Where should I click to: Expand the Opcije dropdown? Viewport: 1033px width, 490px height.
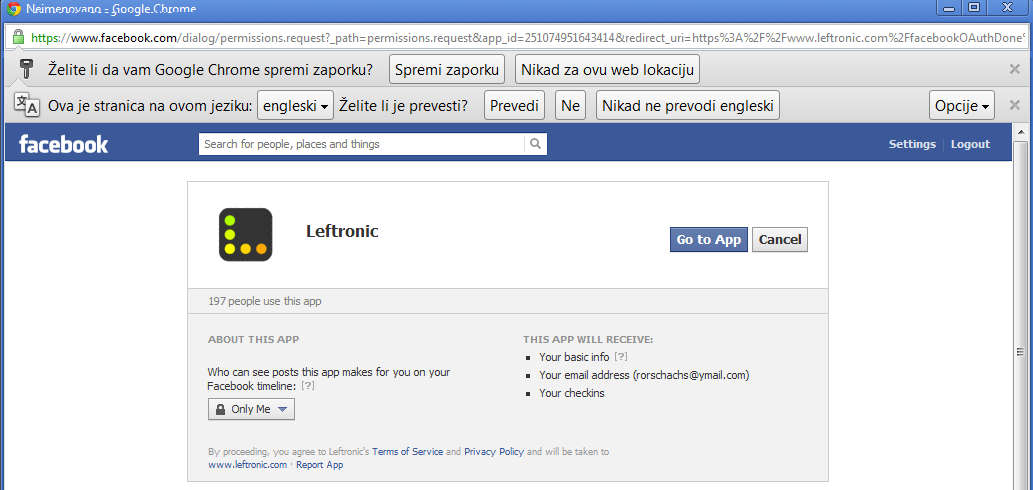(x=962, y=105)
